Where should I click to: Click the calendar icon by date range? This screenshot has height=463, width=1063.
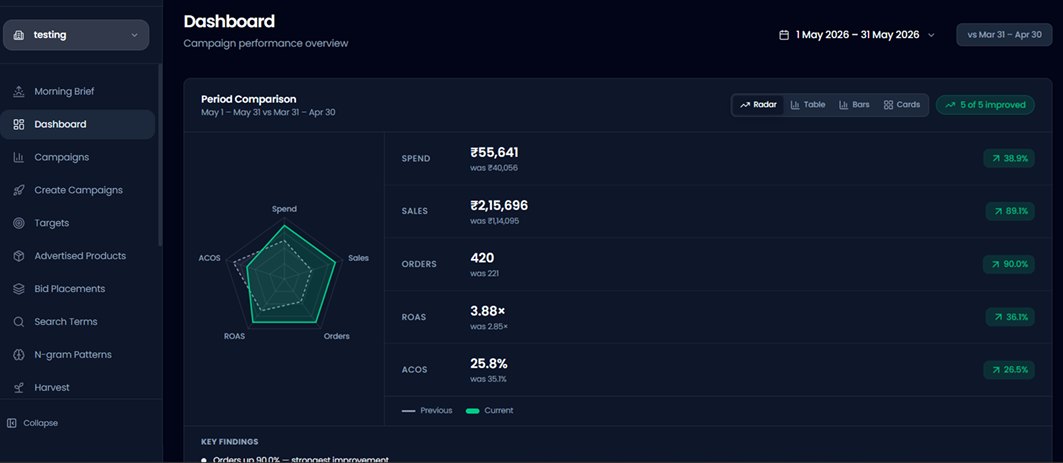pos(784,35)
